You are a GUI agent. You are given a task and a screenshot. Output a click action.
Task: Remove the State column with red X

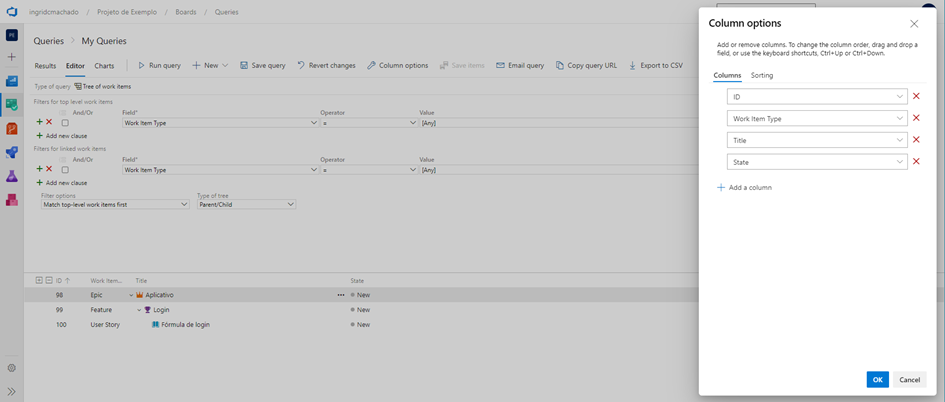(x=916, y=162)
